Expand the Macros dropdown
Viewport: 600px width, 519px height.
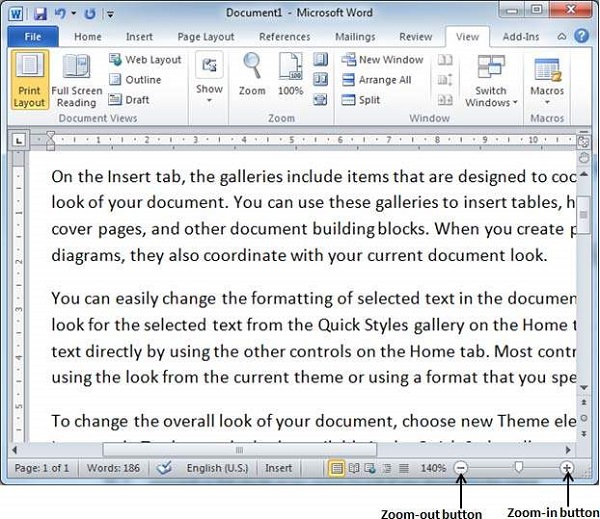point(547,82)
